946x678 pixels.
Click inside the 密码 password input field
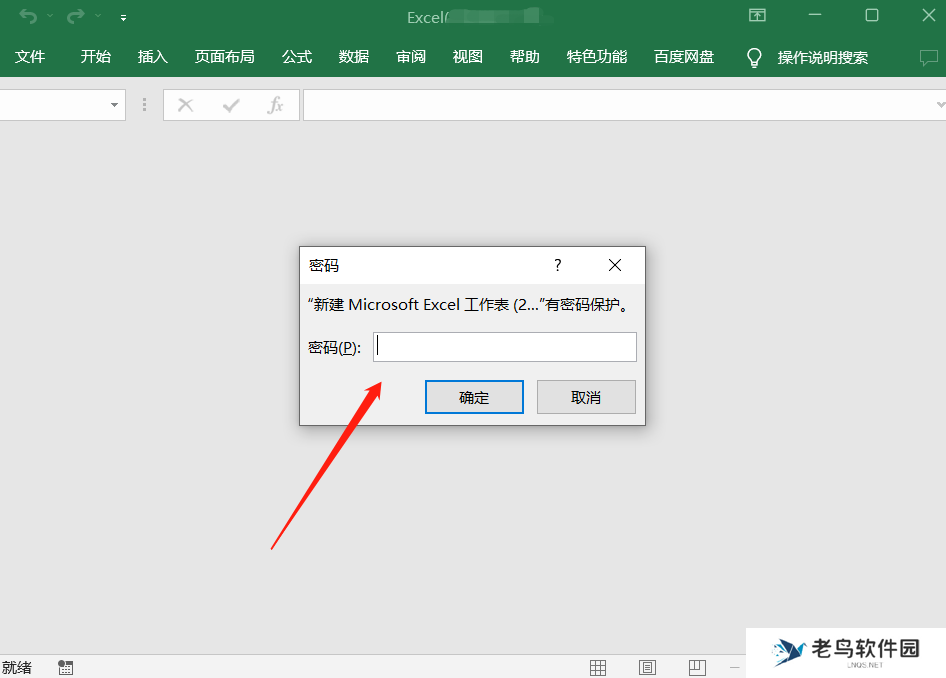click(x=505, y=346)
